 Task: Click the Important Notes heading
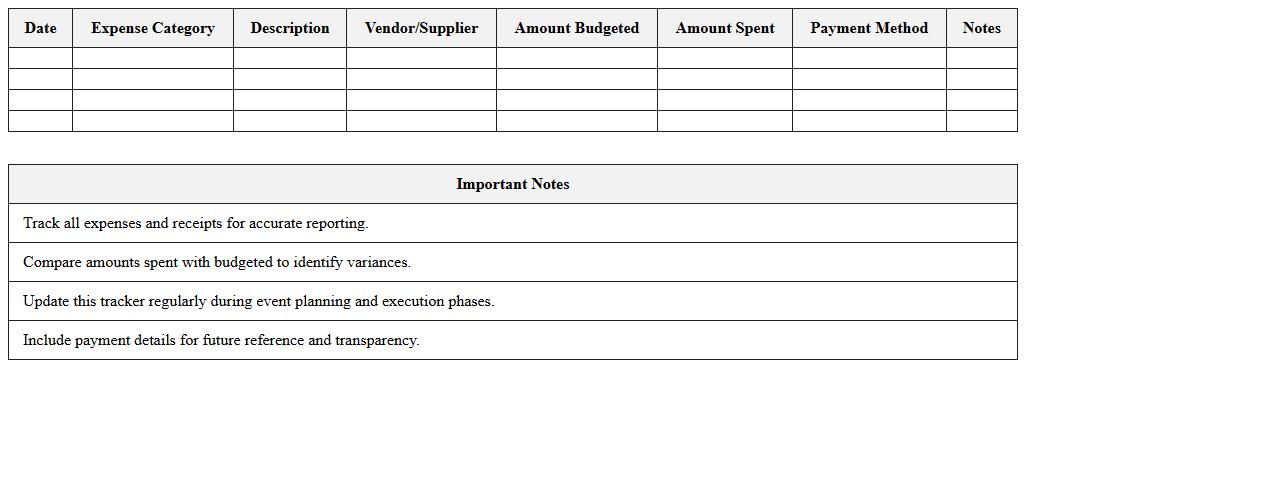tap(513, 184)
